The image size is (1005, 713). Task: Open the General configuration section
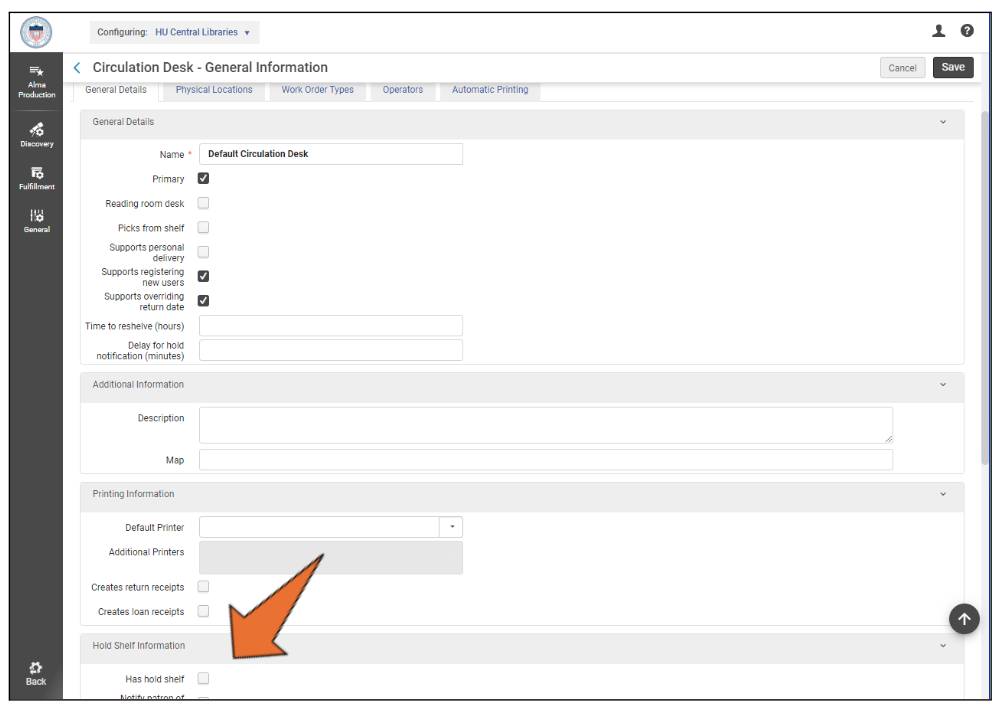pyautogui.click(x=36, y=220)
